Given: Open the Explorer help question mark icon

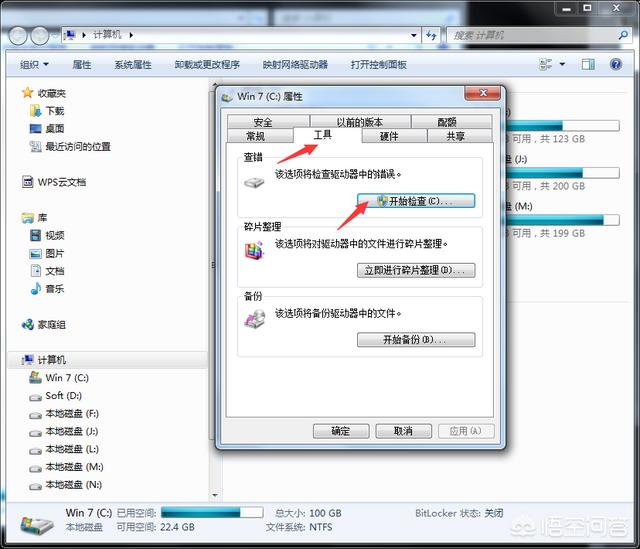Looking at the screenshot, I should click(x=616, y=64).
